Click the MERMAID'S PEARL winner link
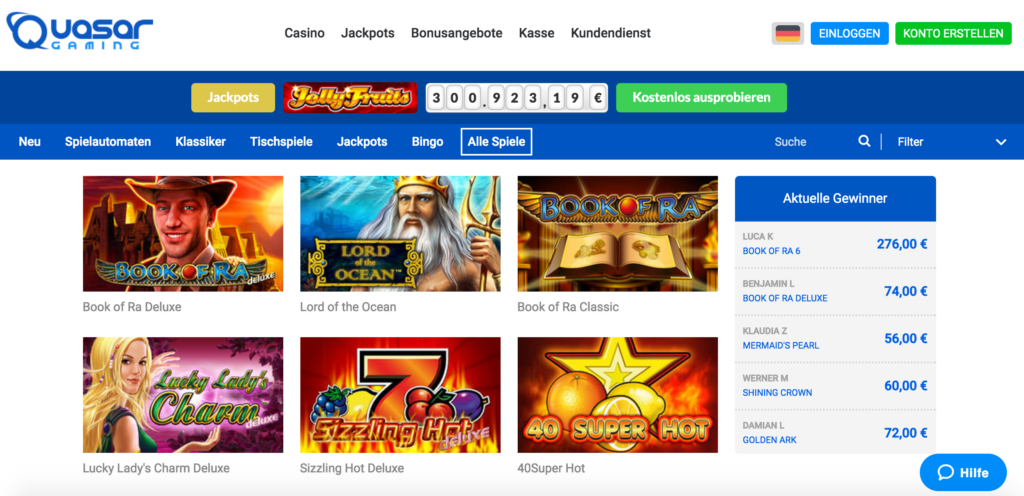 780,345
